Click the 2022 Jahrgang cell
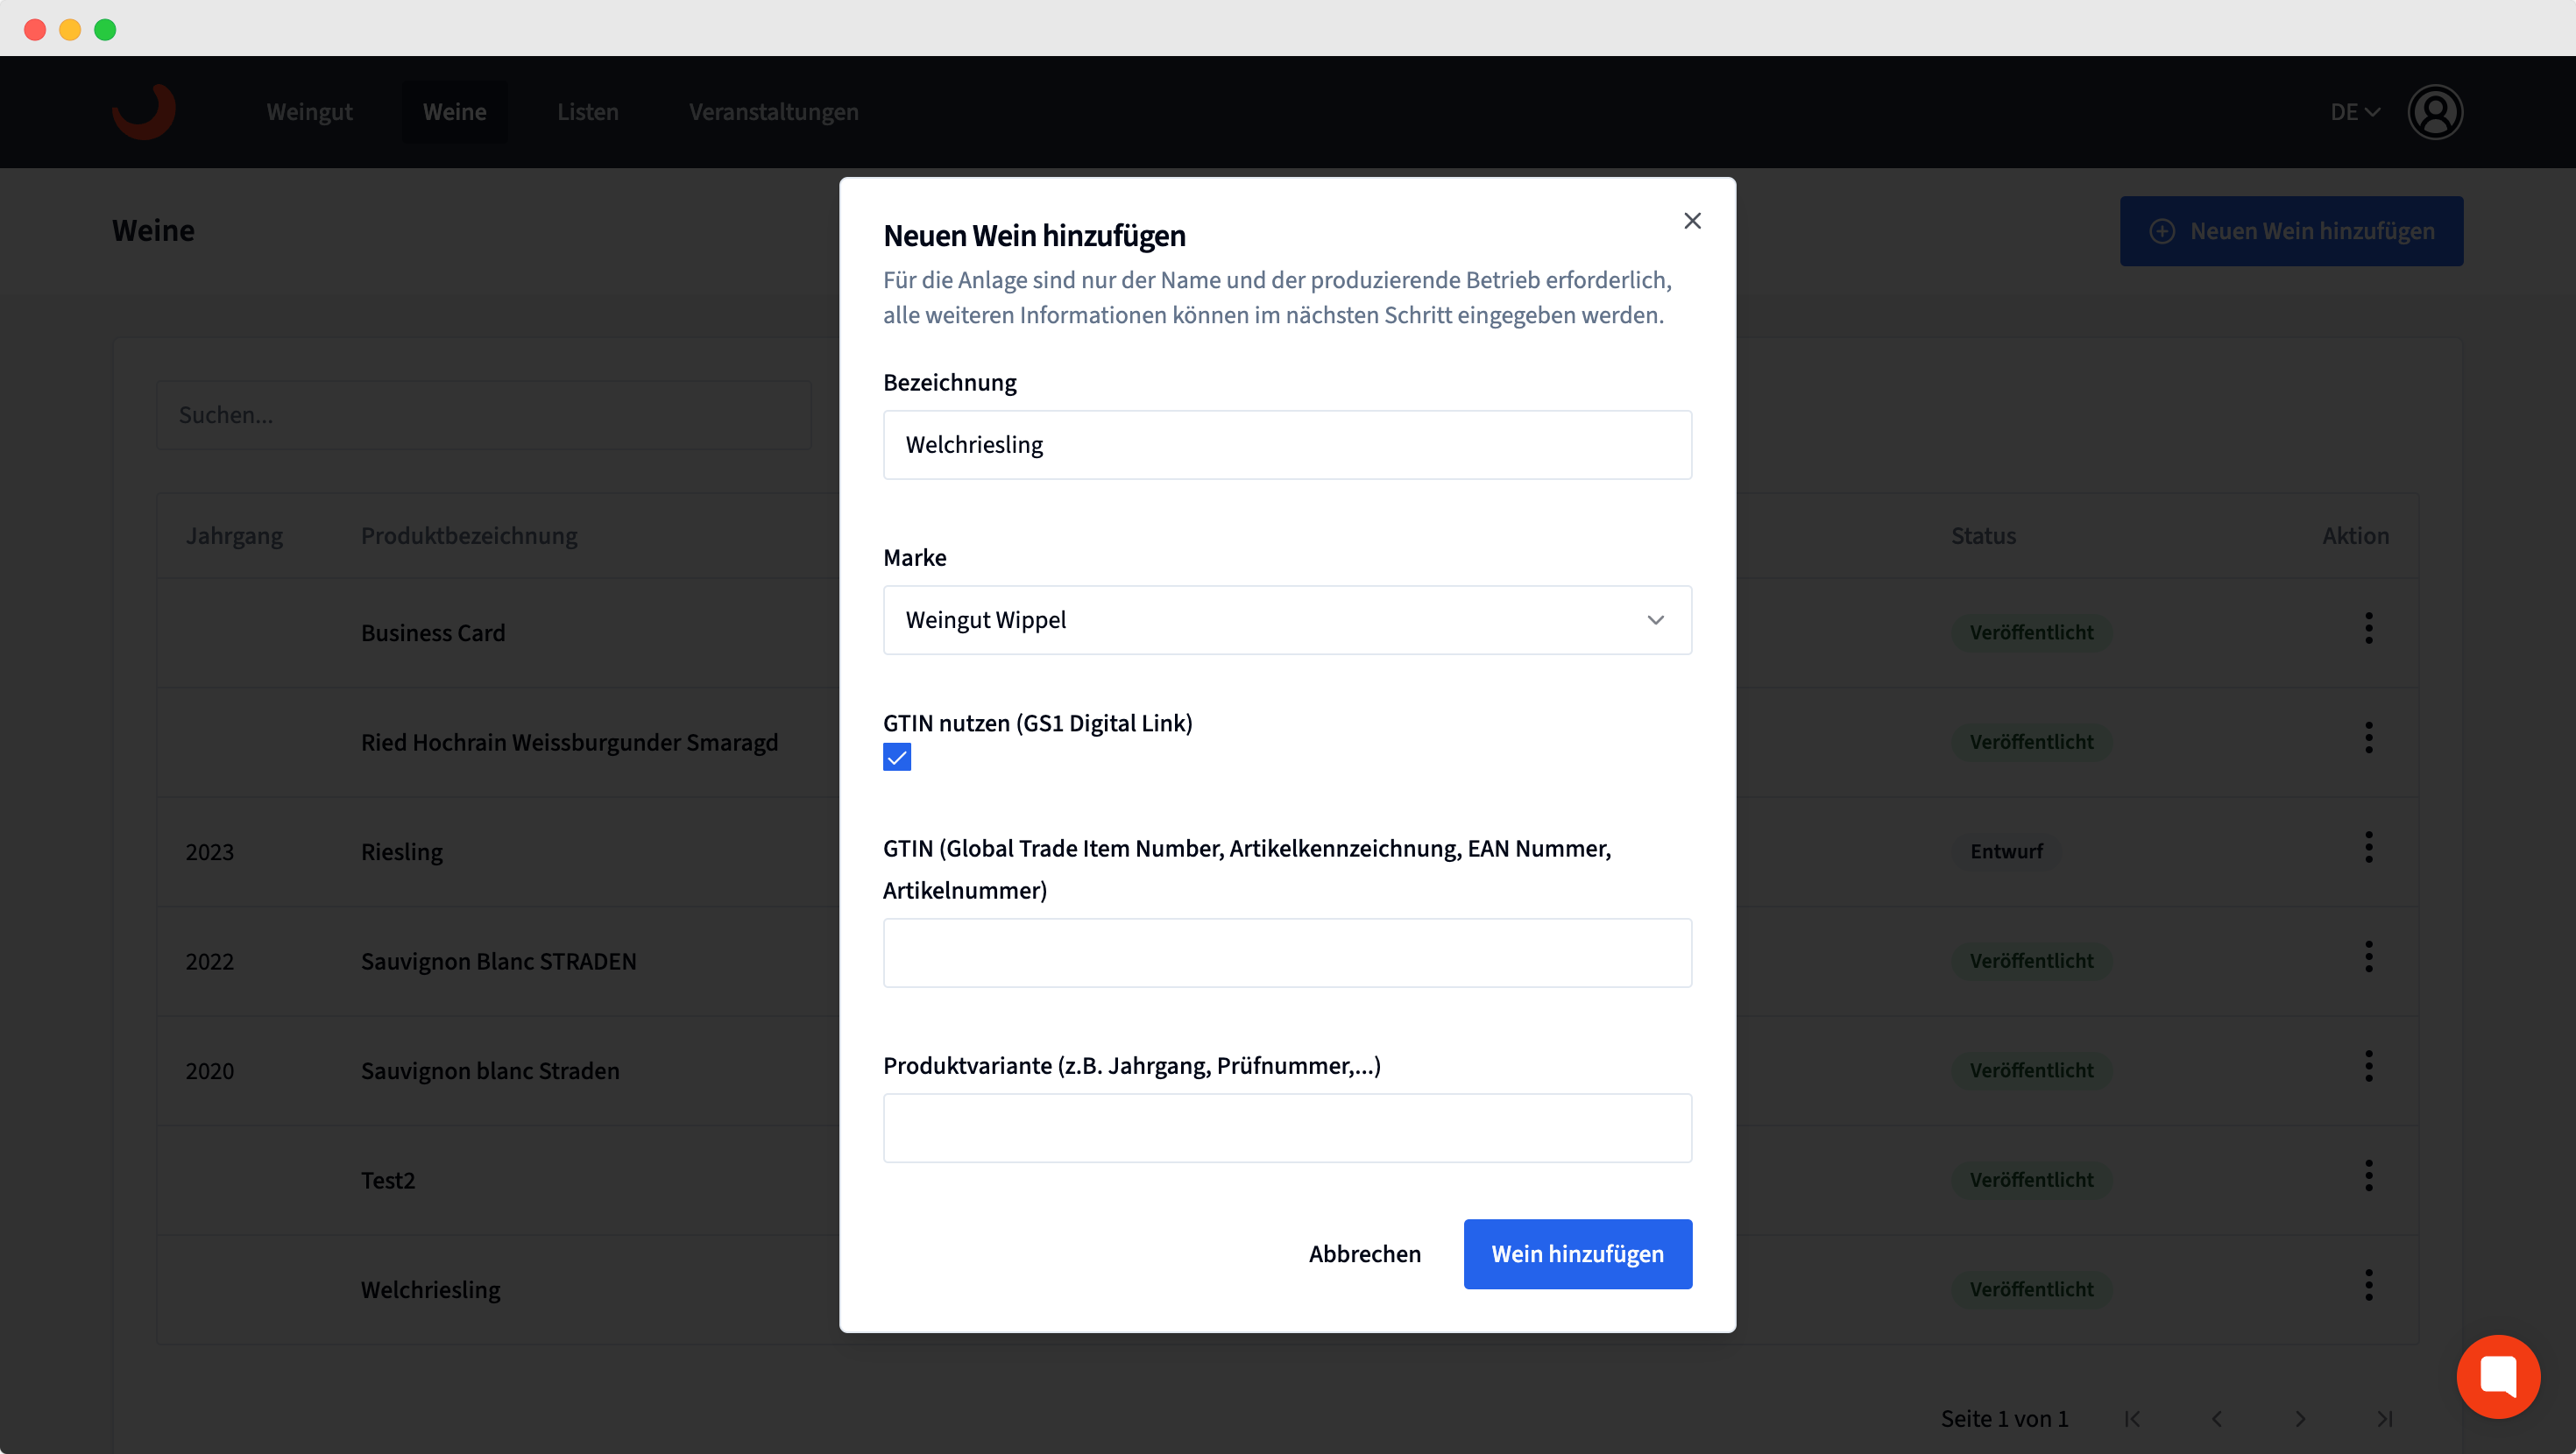The height and width of the screenshot is (1454, 2576). click(209, 962)
